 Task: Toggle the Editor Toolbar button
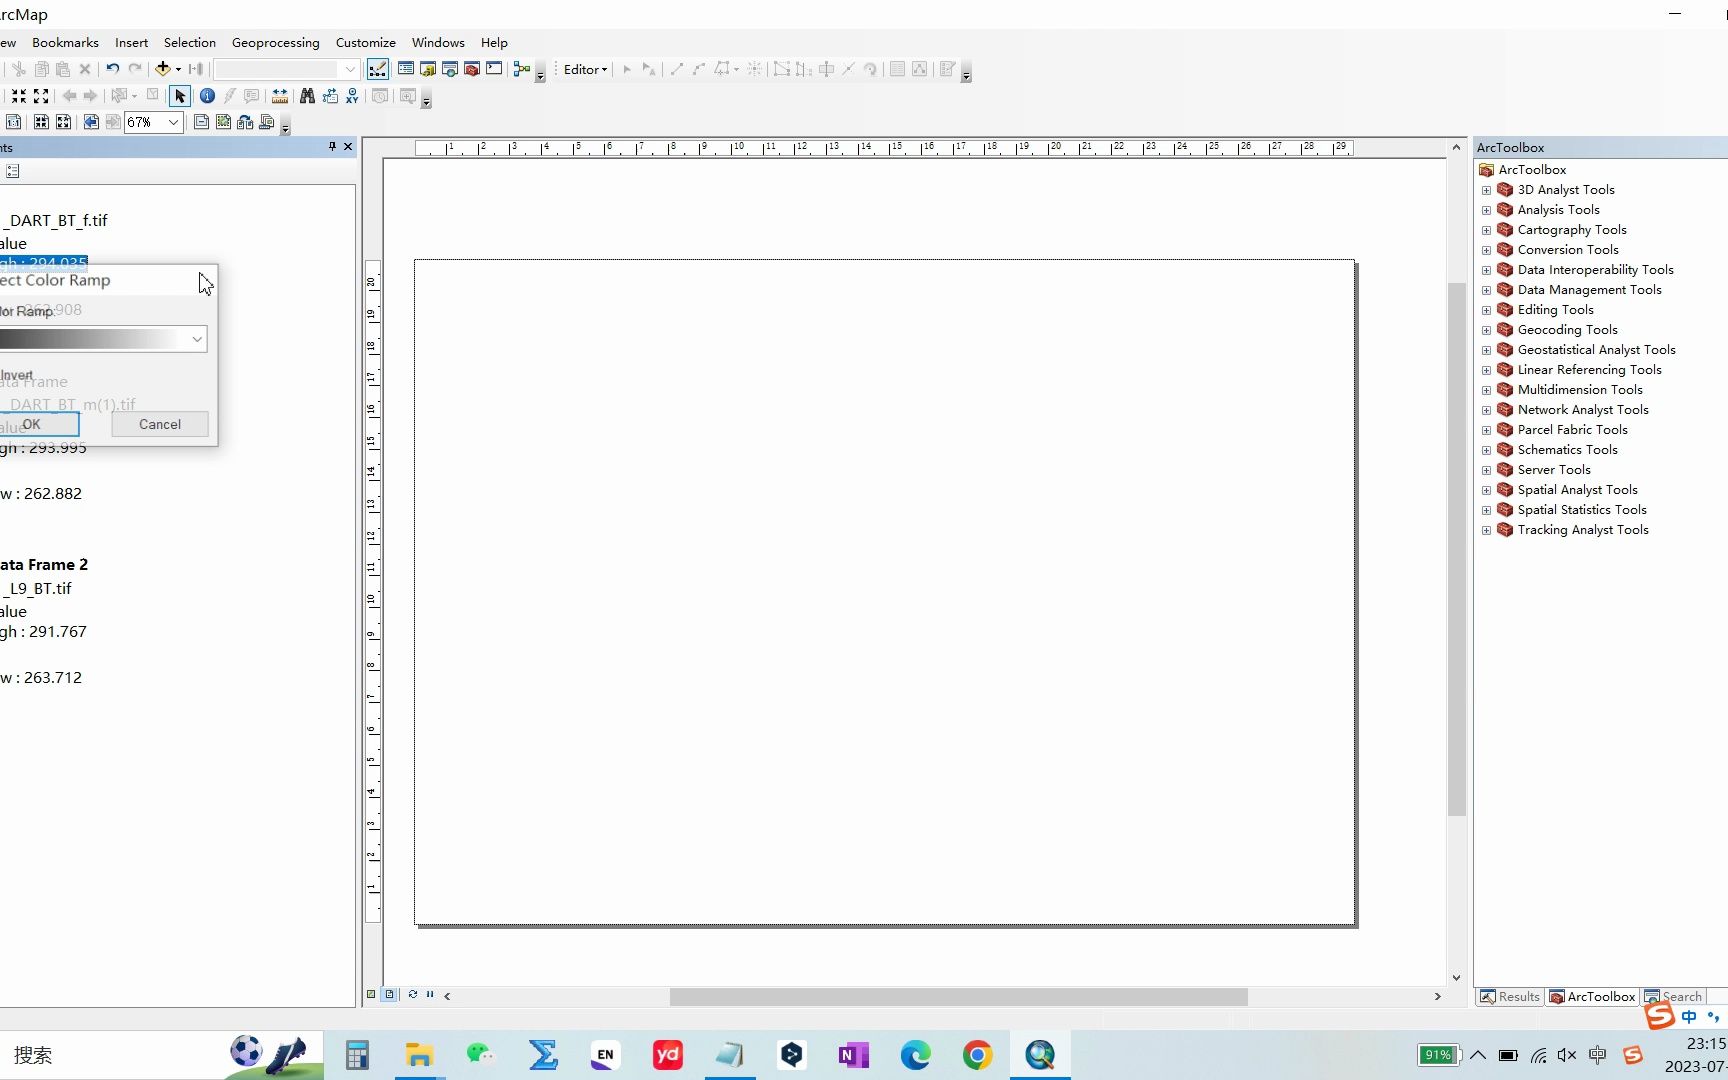(x=378, y=69)
